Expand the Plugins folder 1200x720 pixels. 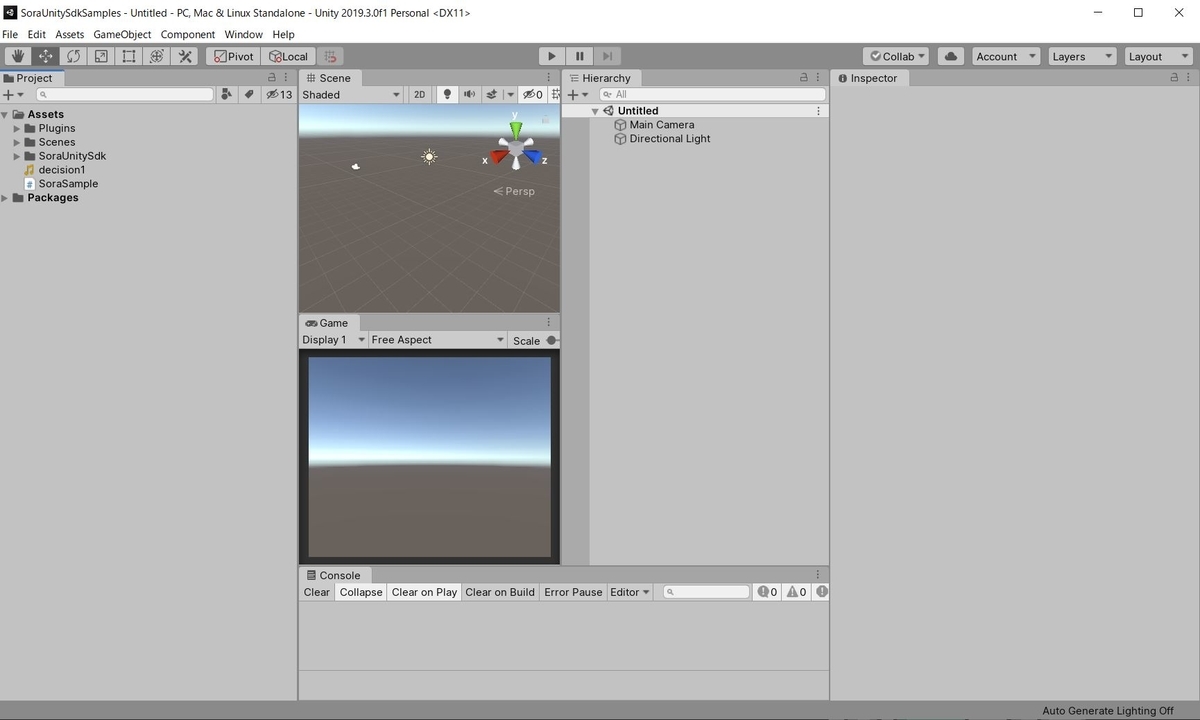(x=17, y=128)
